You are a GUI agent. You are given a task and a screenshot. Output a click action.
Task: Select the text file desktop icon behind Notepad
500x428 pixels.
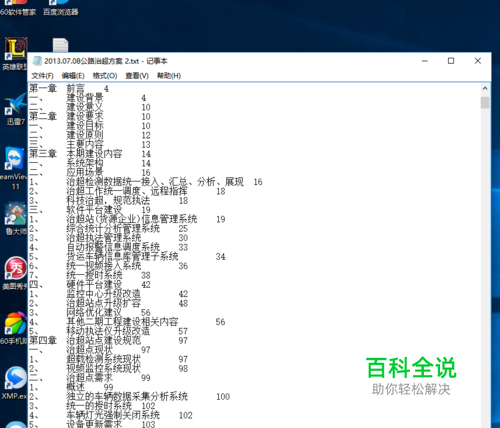point(60,45)
